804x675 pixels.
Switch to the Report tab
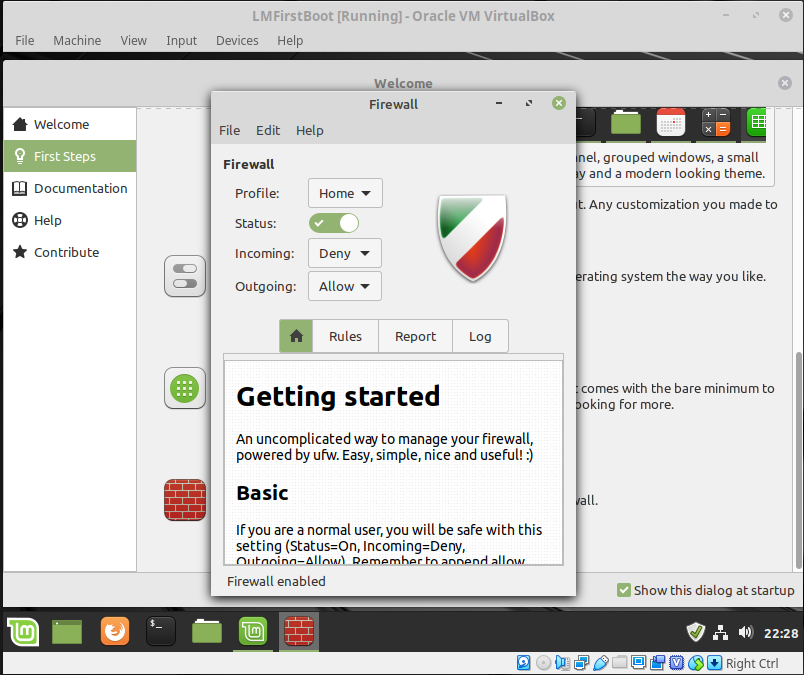[415, 336]
